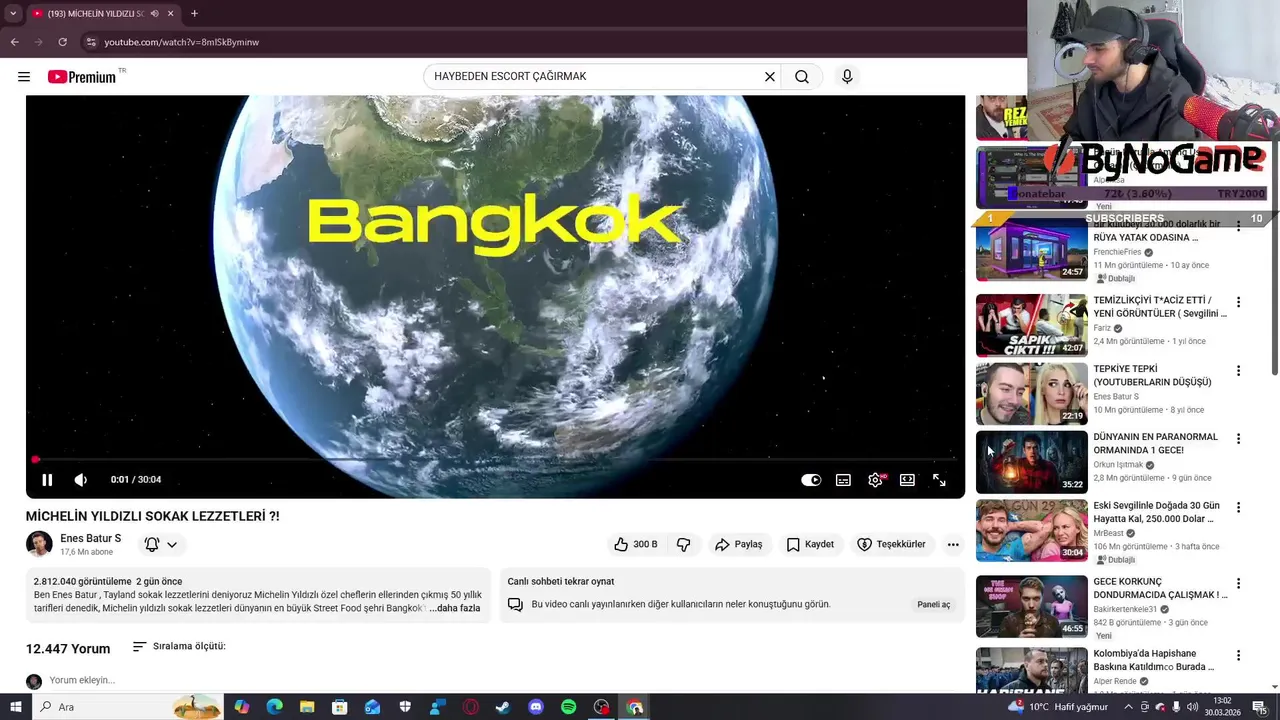Click the search magnifier button
1280x720 pixels.
[802, 77]
